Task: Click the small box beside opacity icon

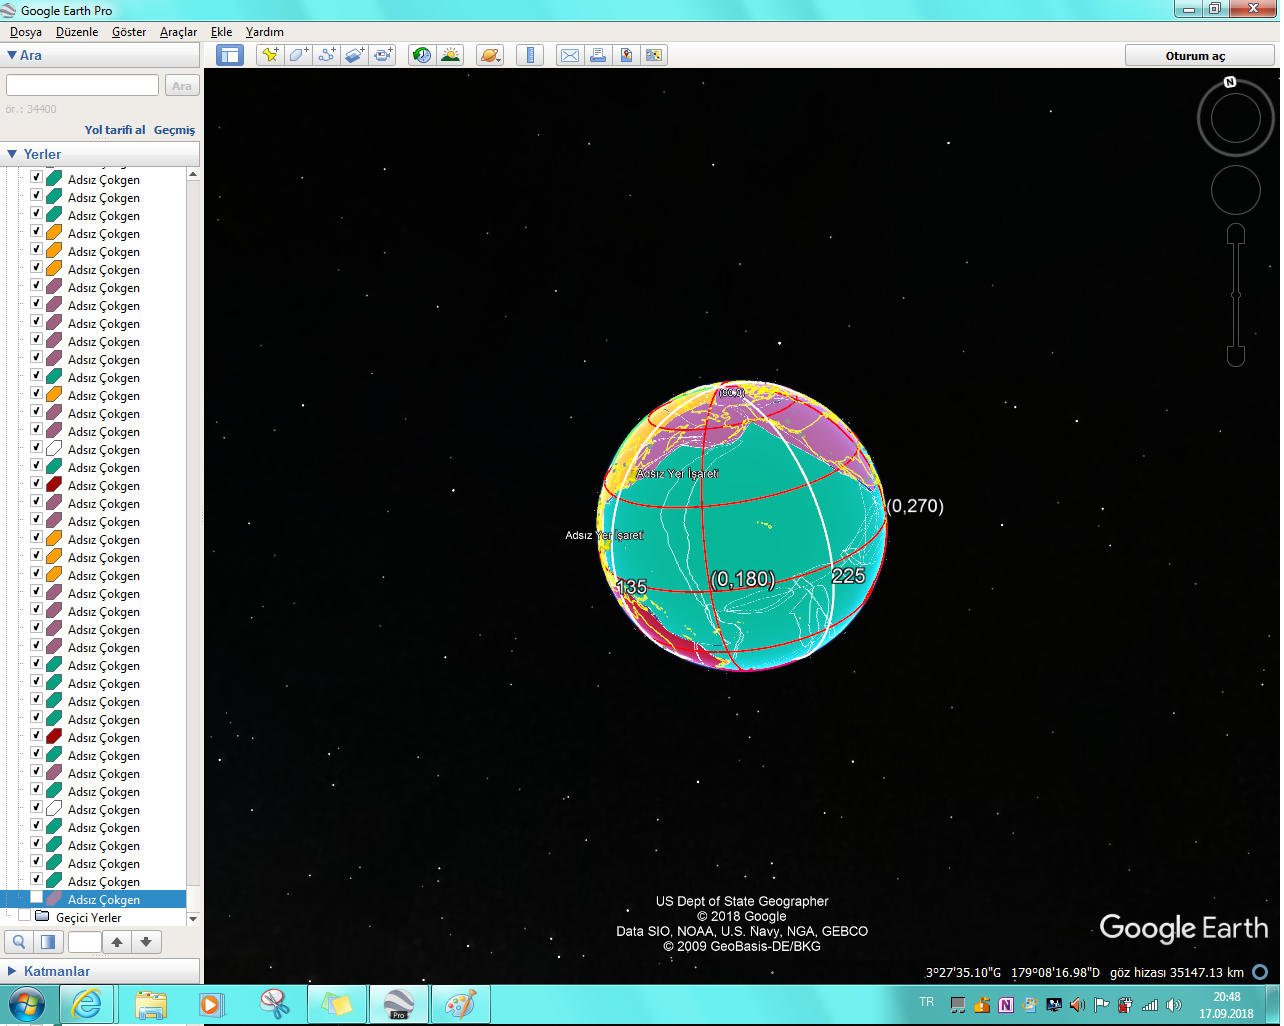Action: 84,942
